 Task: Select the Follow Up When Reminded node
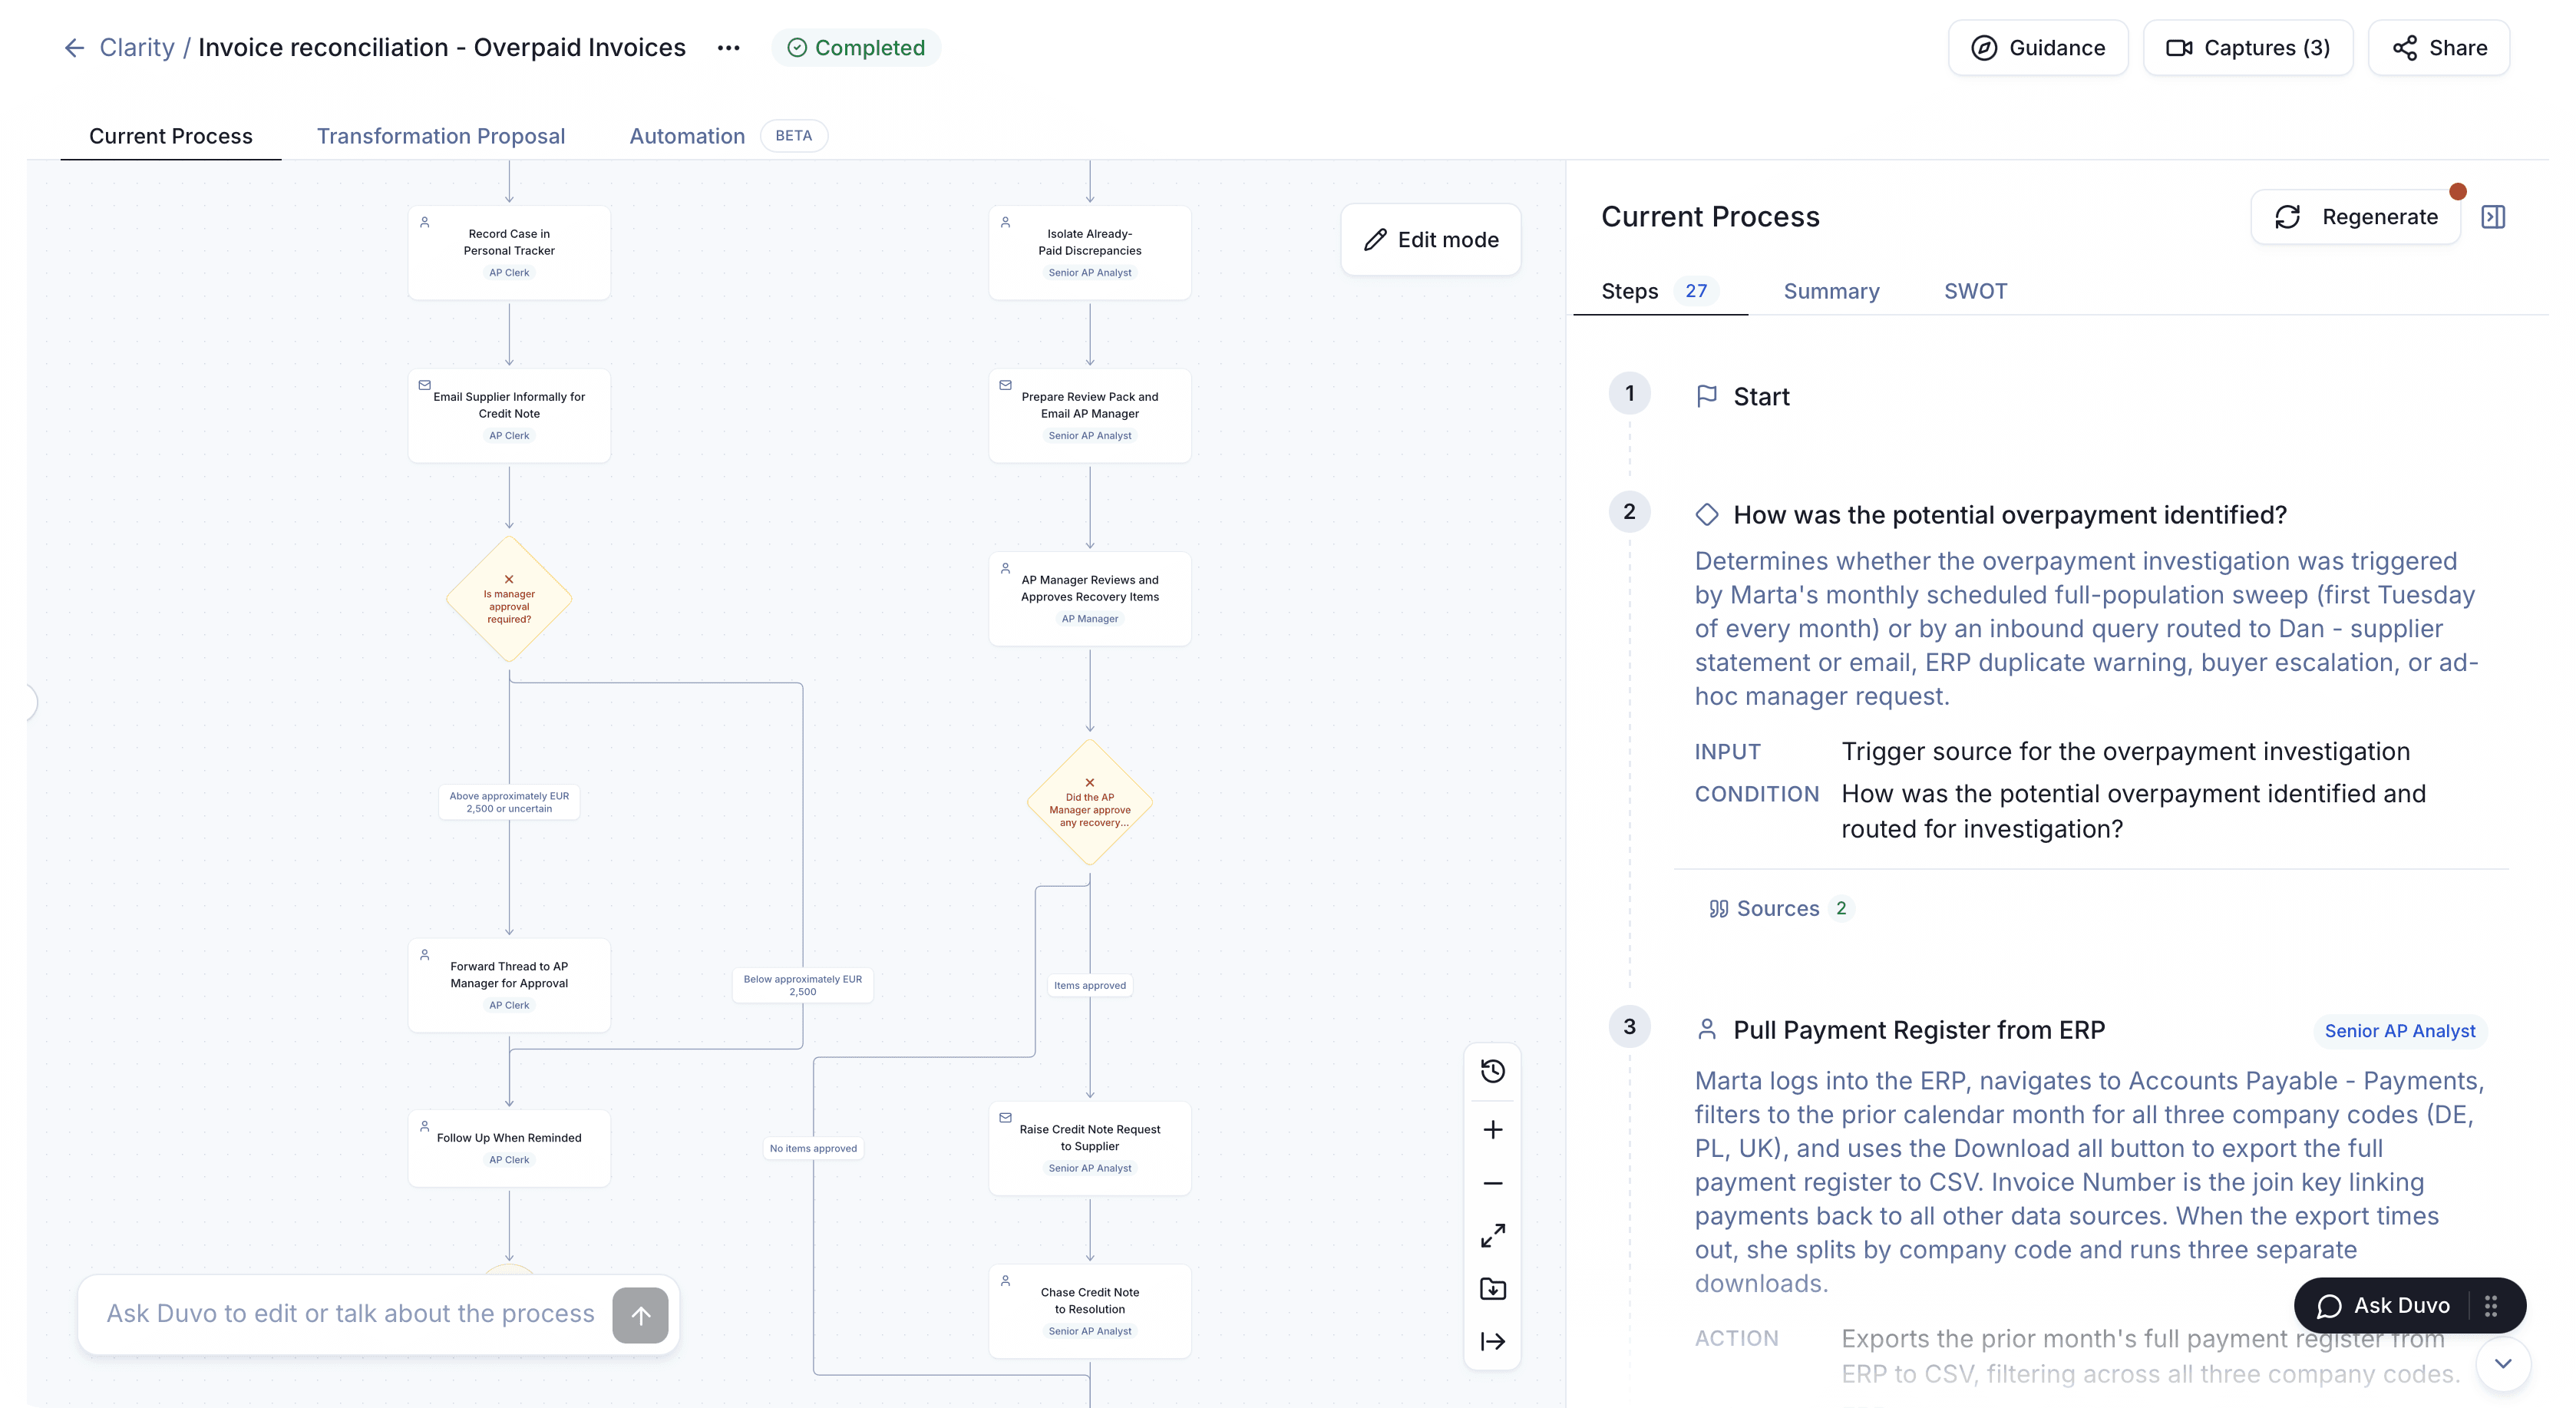(509, 1148)
